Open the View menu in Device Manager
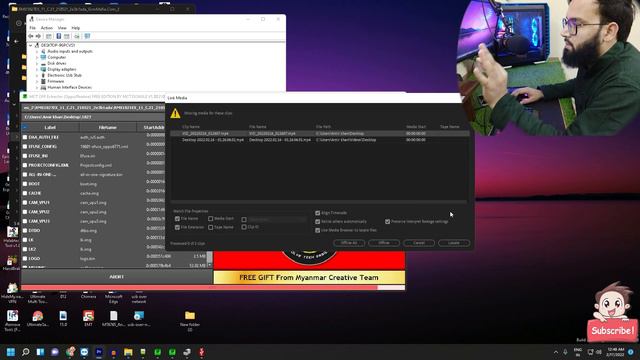 [x=62, y=28]
